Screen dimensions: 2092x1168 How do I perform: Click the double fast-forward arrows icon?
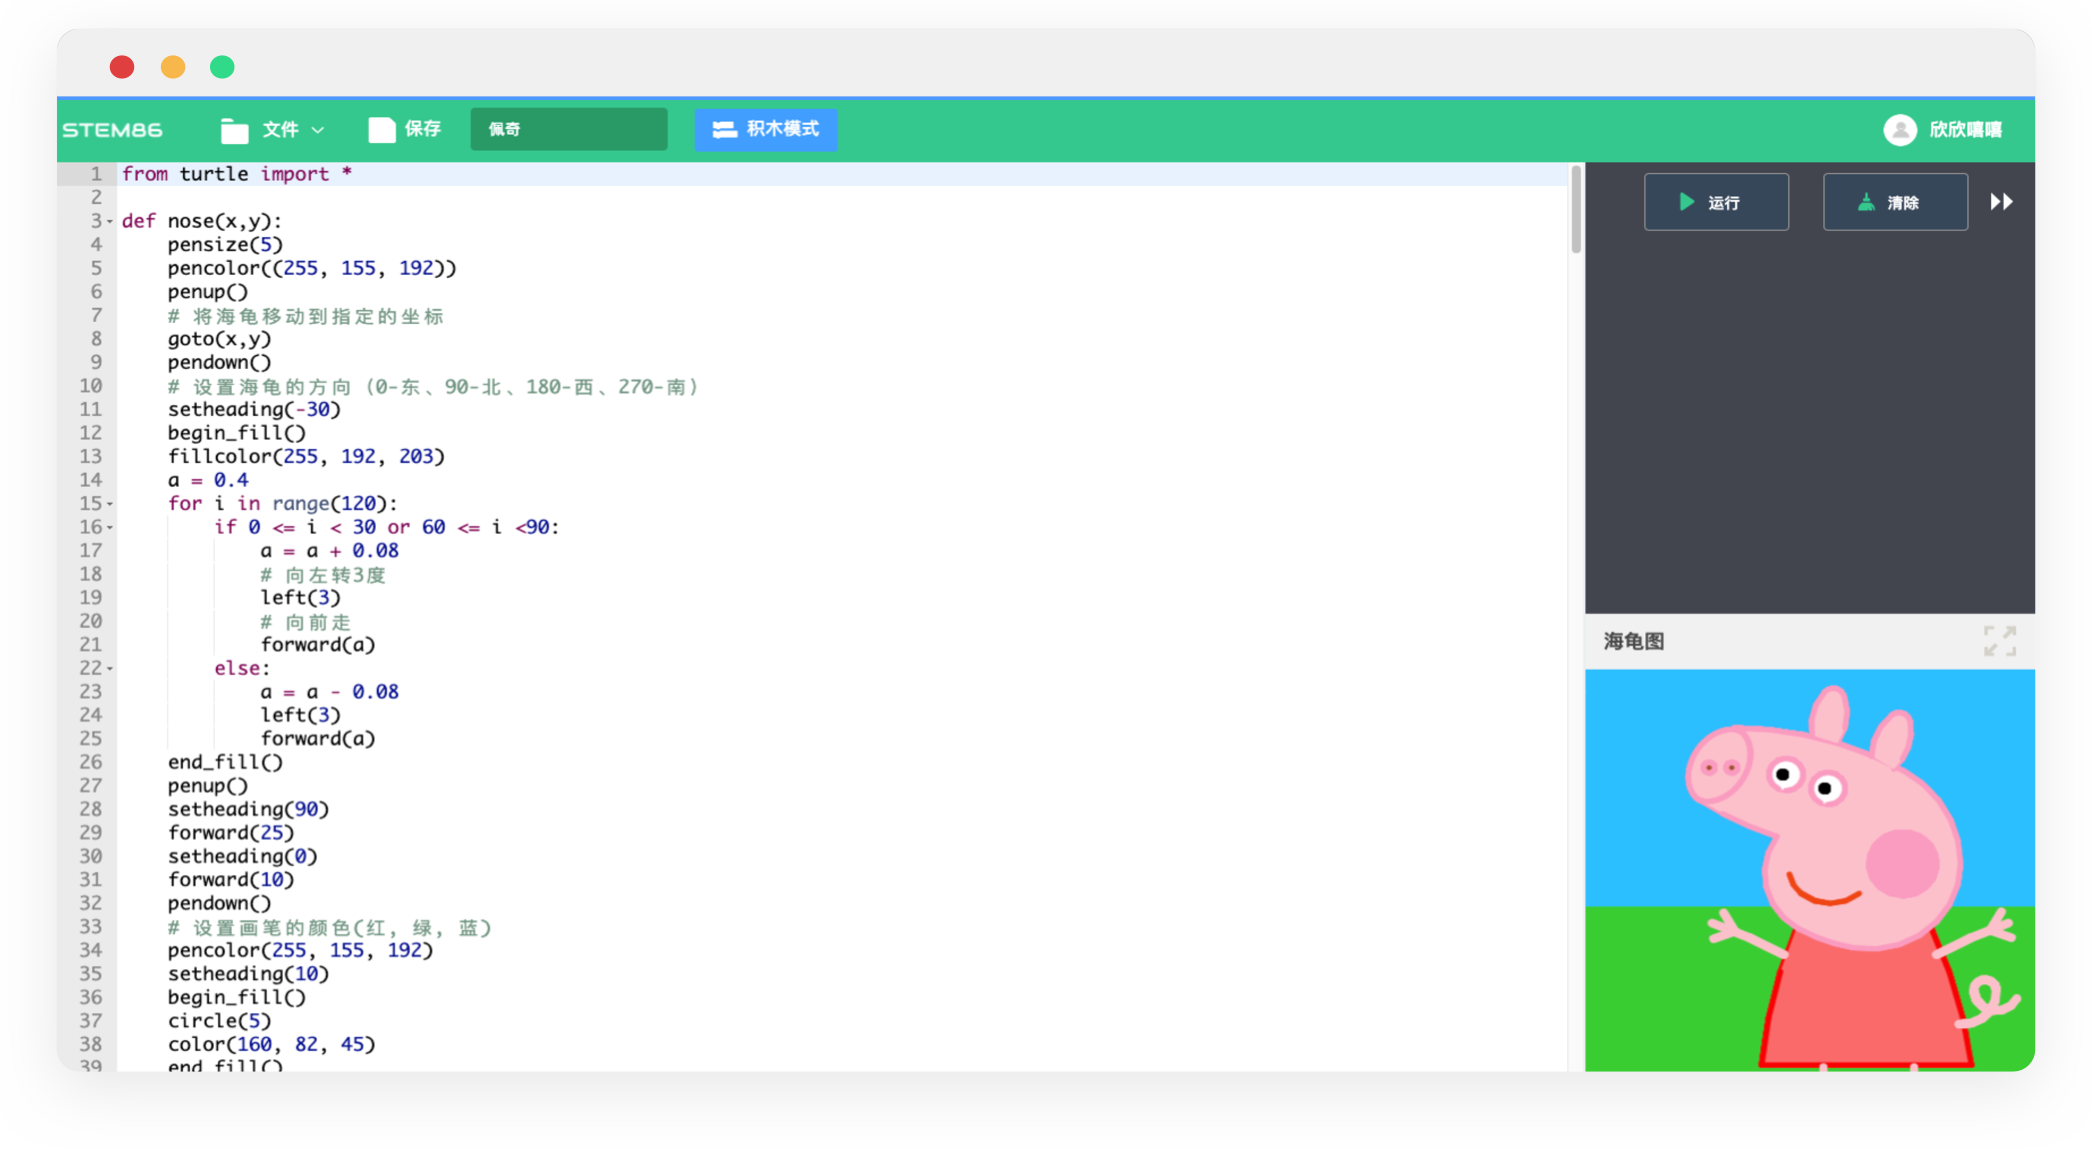pos(2003,201)
